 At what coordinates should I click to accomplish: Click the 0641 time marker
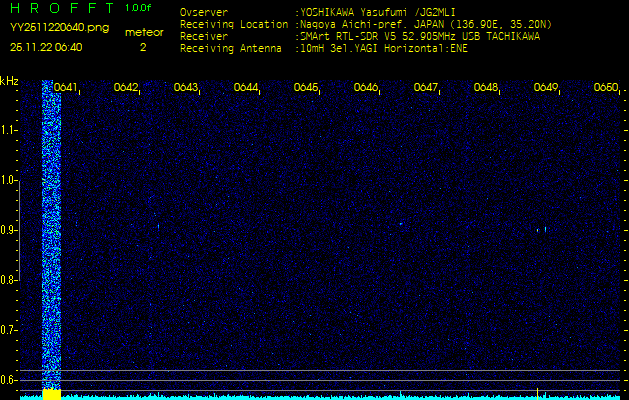66,88
